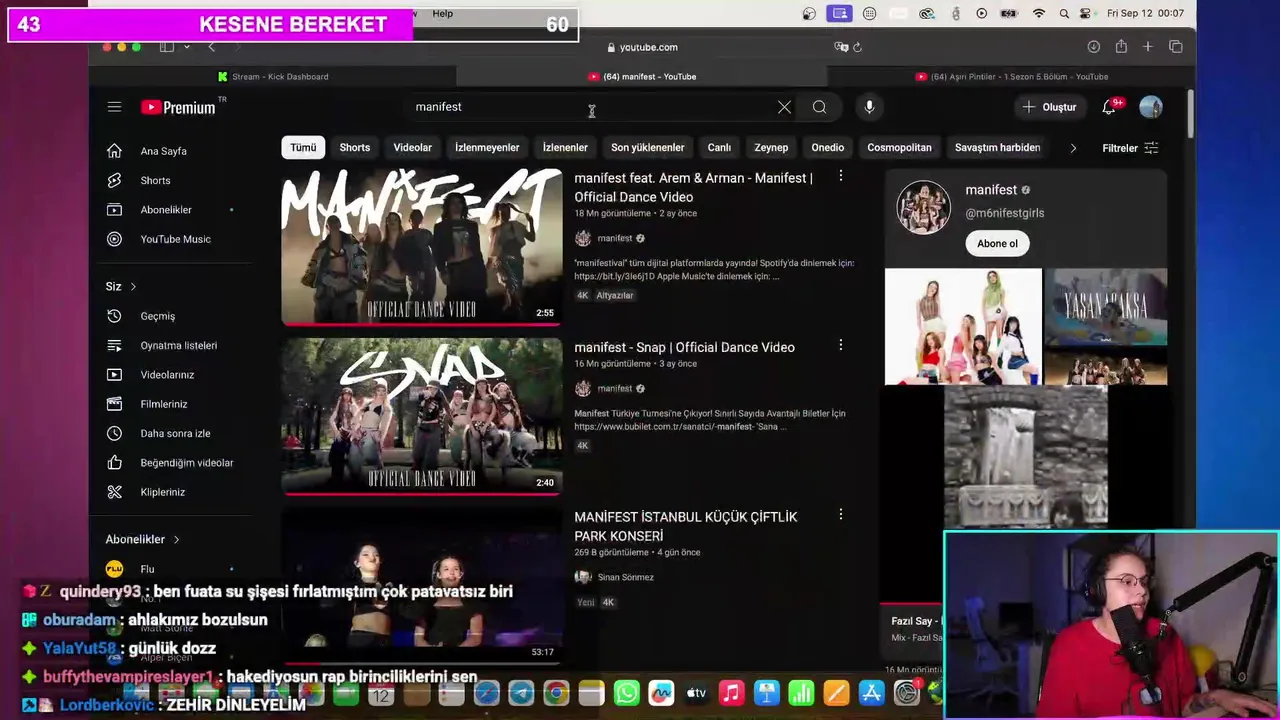
Task: Open Safari sidebar dropdown arrow
Action: click(x=186, y=47)
